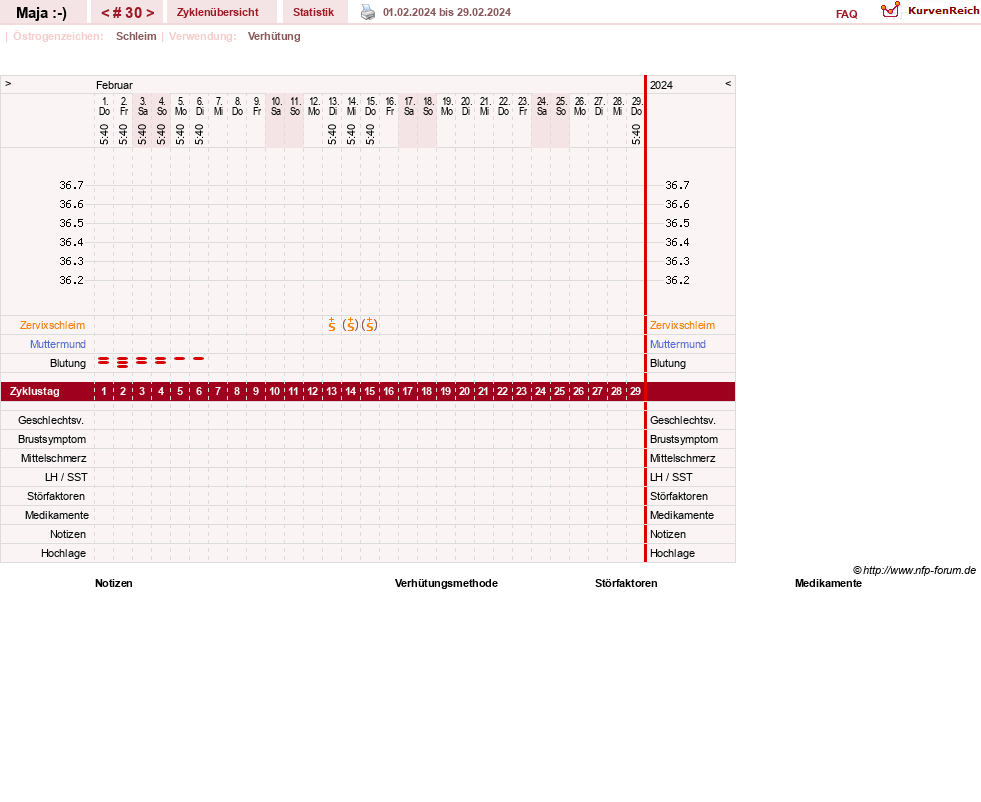Collapse chart with the right '<' arrow
This screenshot has width=981, height=802.
[728, 84]
